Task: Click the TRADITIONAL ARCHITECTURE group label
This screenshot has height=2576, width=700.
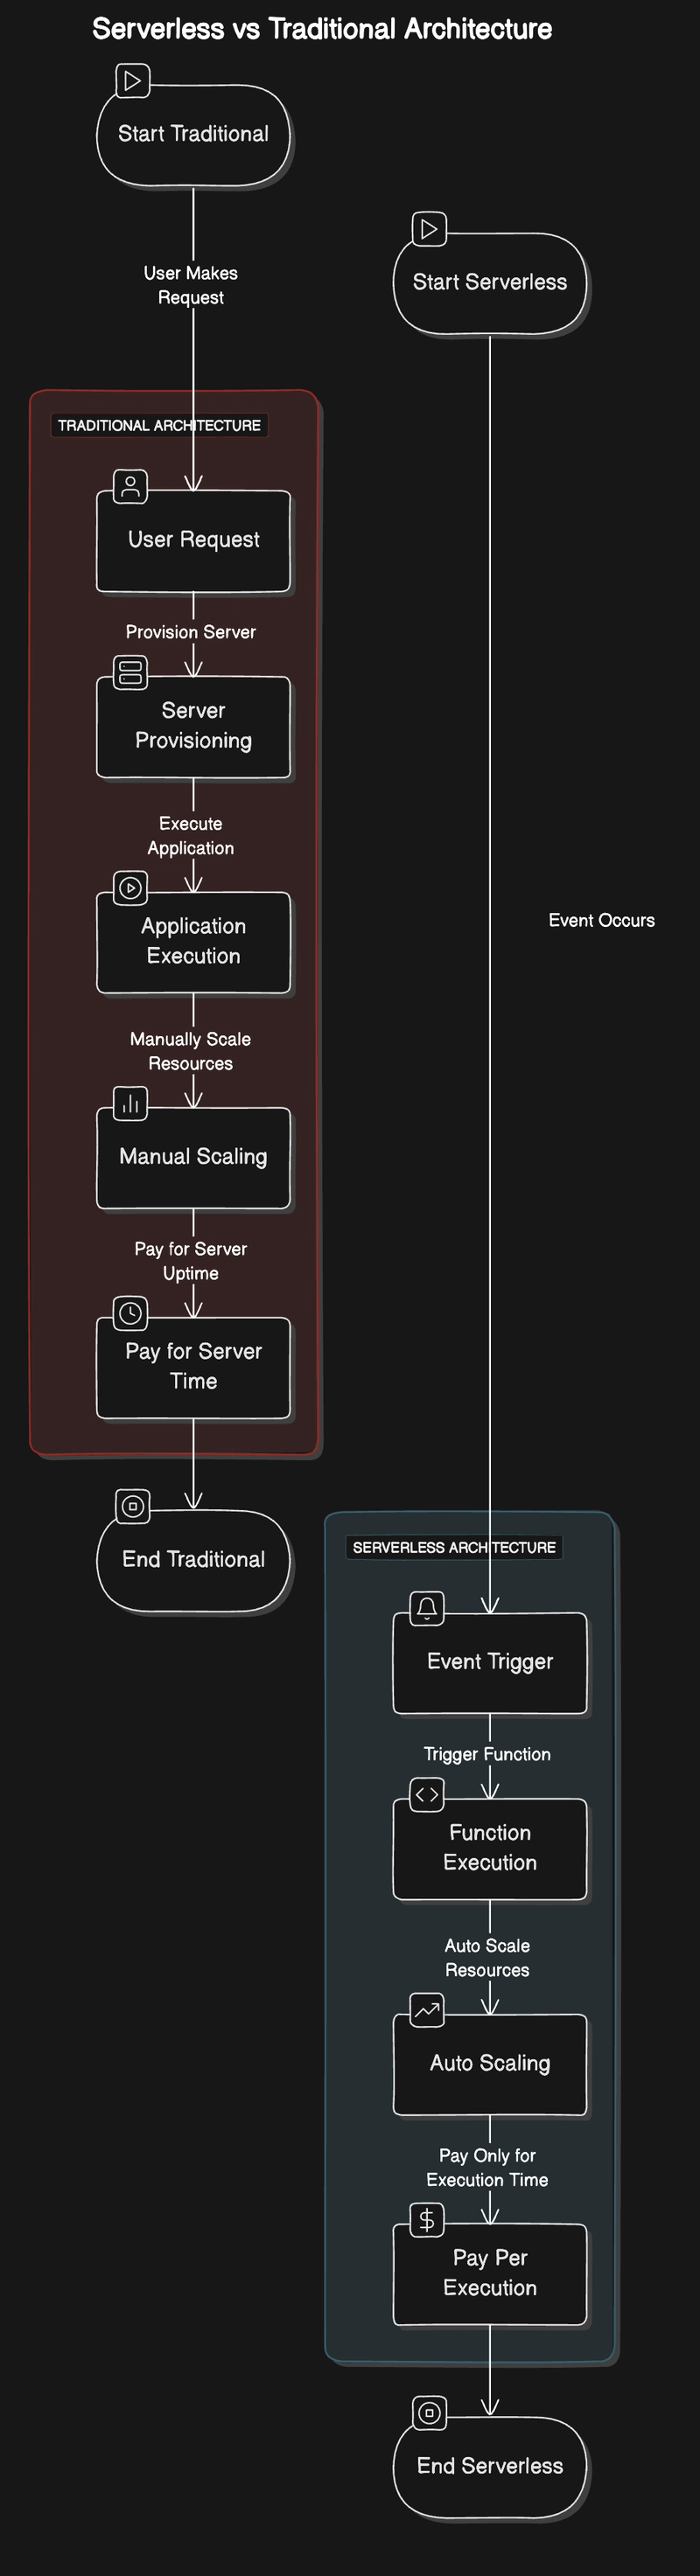Action: pos(159,425)
